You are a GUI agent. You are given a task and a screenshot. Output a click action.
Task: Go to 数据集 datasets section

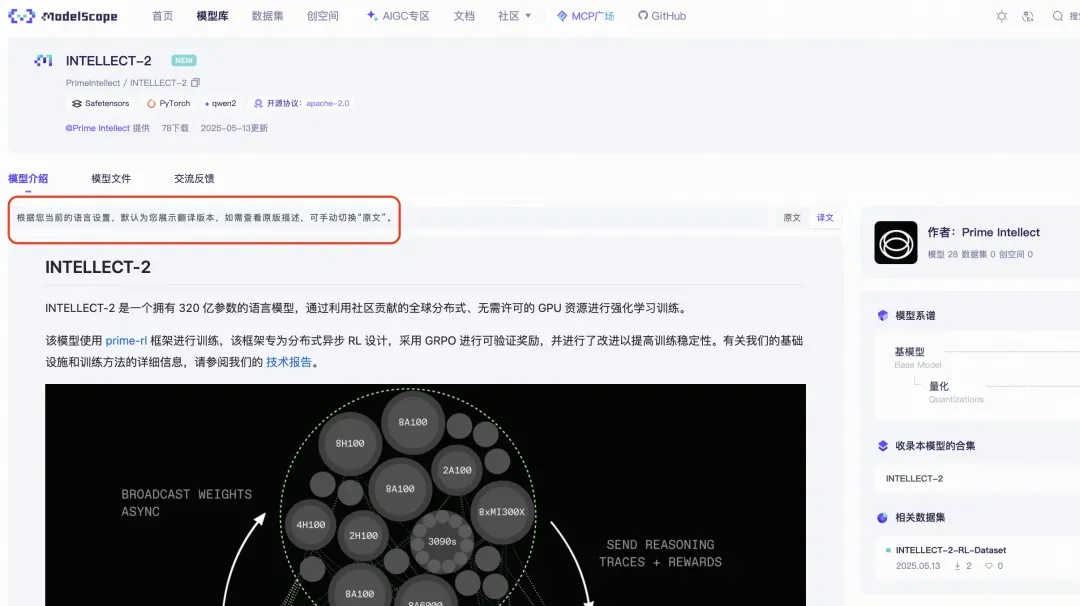(x=267, y=16)
